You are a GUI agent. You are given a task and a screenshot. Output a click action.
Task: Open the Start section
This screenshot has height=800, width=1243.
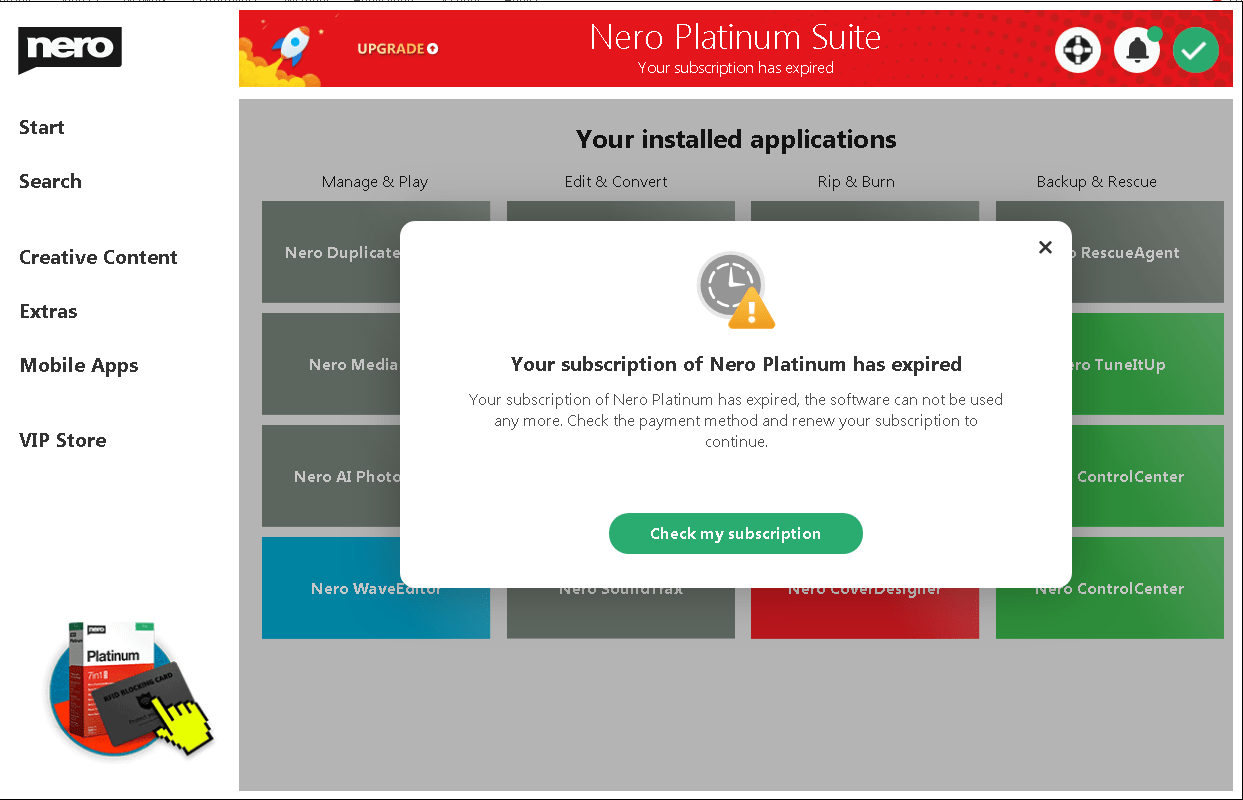(x=42, y=127)
